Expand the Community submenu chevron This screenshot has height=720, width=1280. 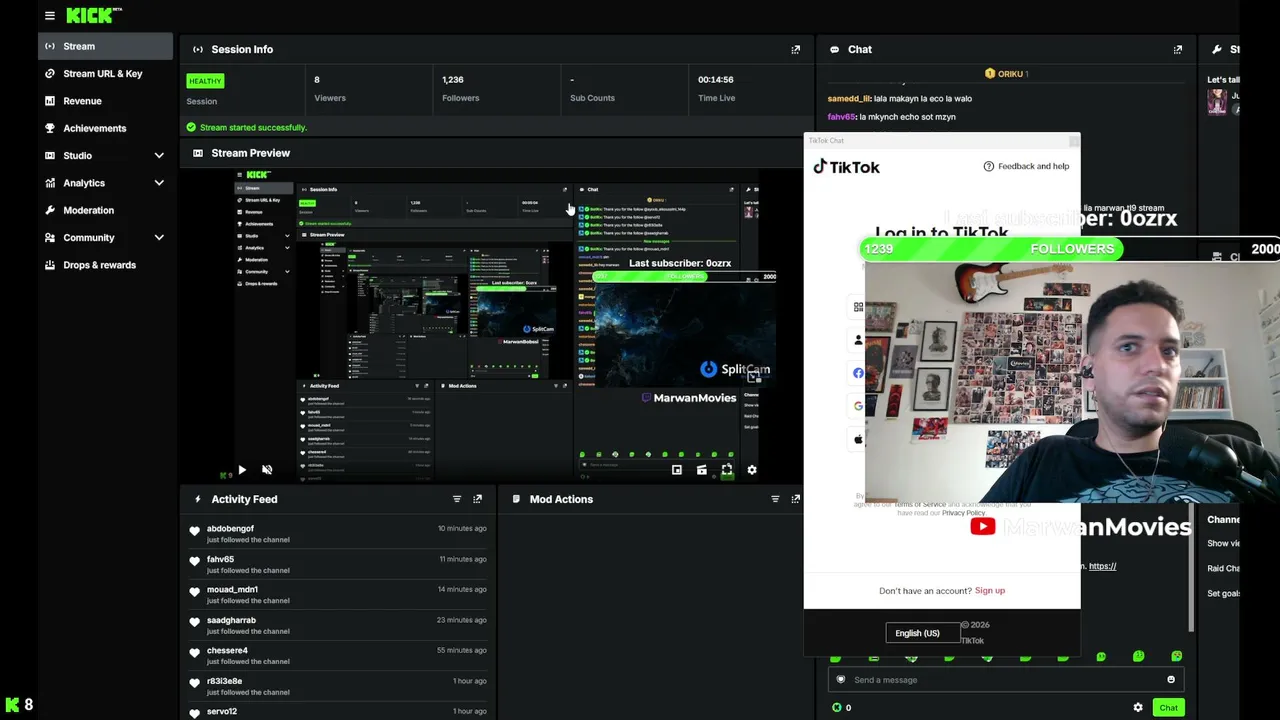click(x=159, y=238)
